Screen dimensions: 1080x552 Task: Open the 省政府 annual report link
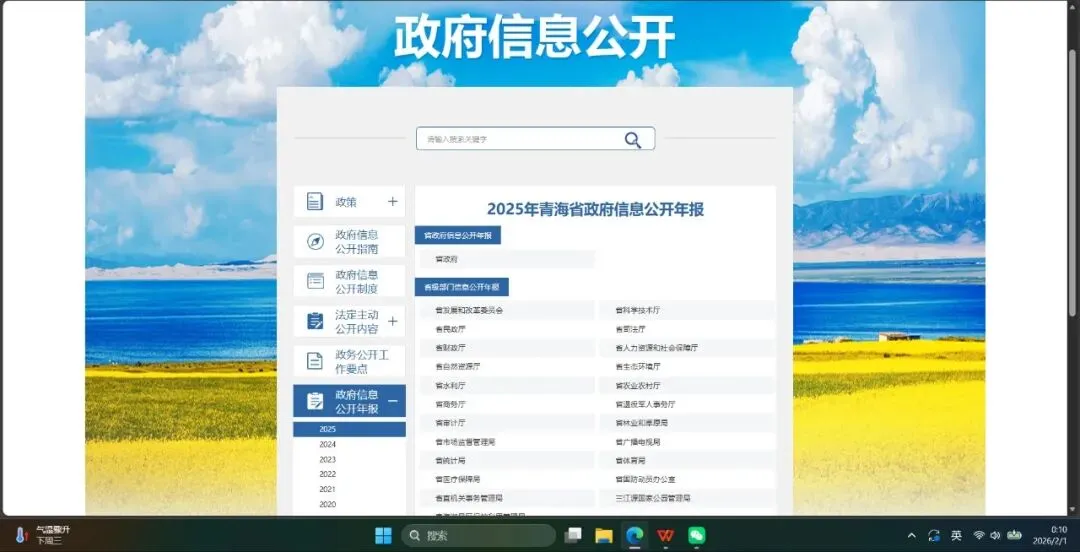click(446, 259)
